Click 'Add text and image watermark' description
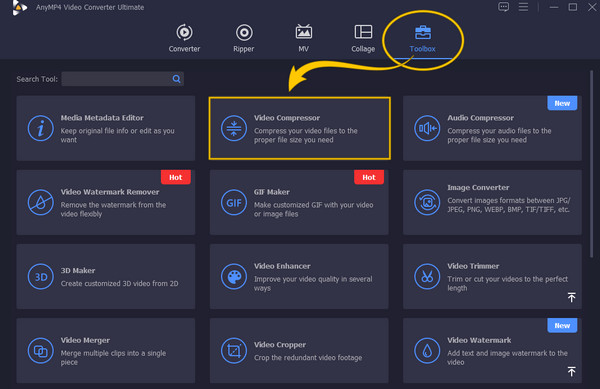 [x=507, y=358]
